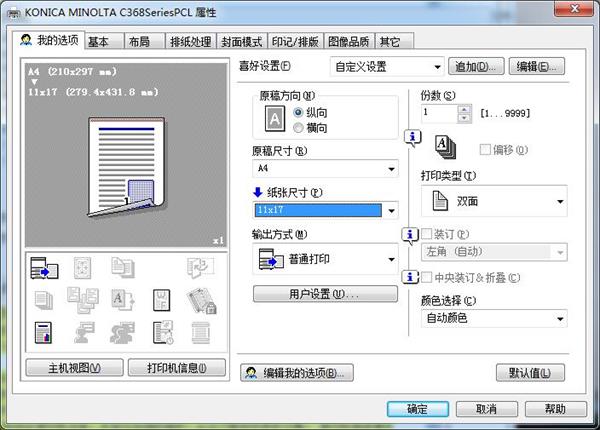Click the grayed stacked documents icon beside the crop-marks icon

[x=123, y=267]
